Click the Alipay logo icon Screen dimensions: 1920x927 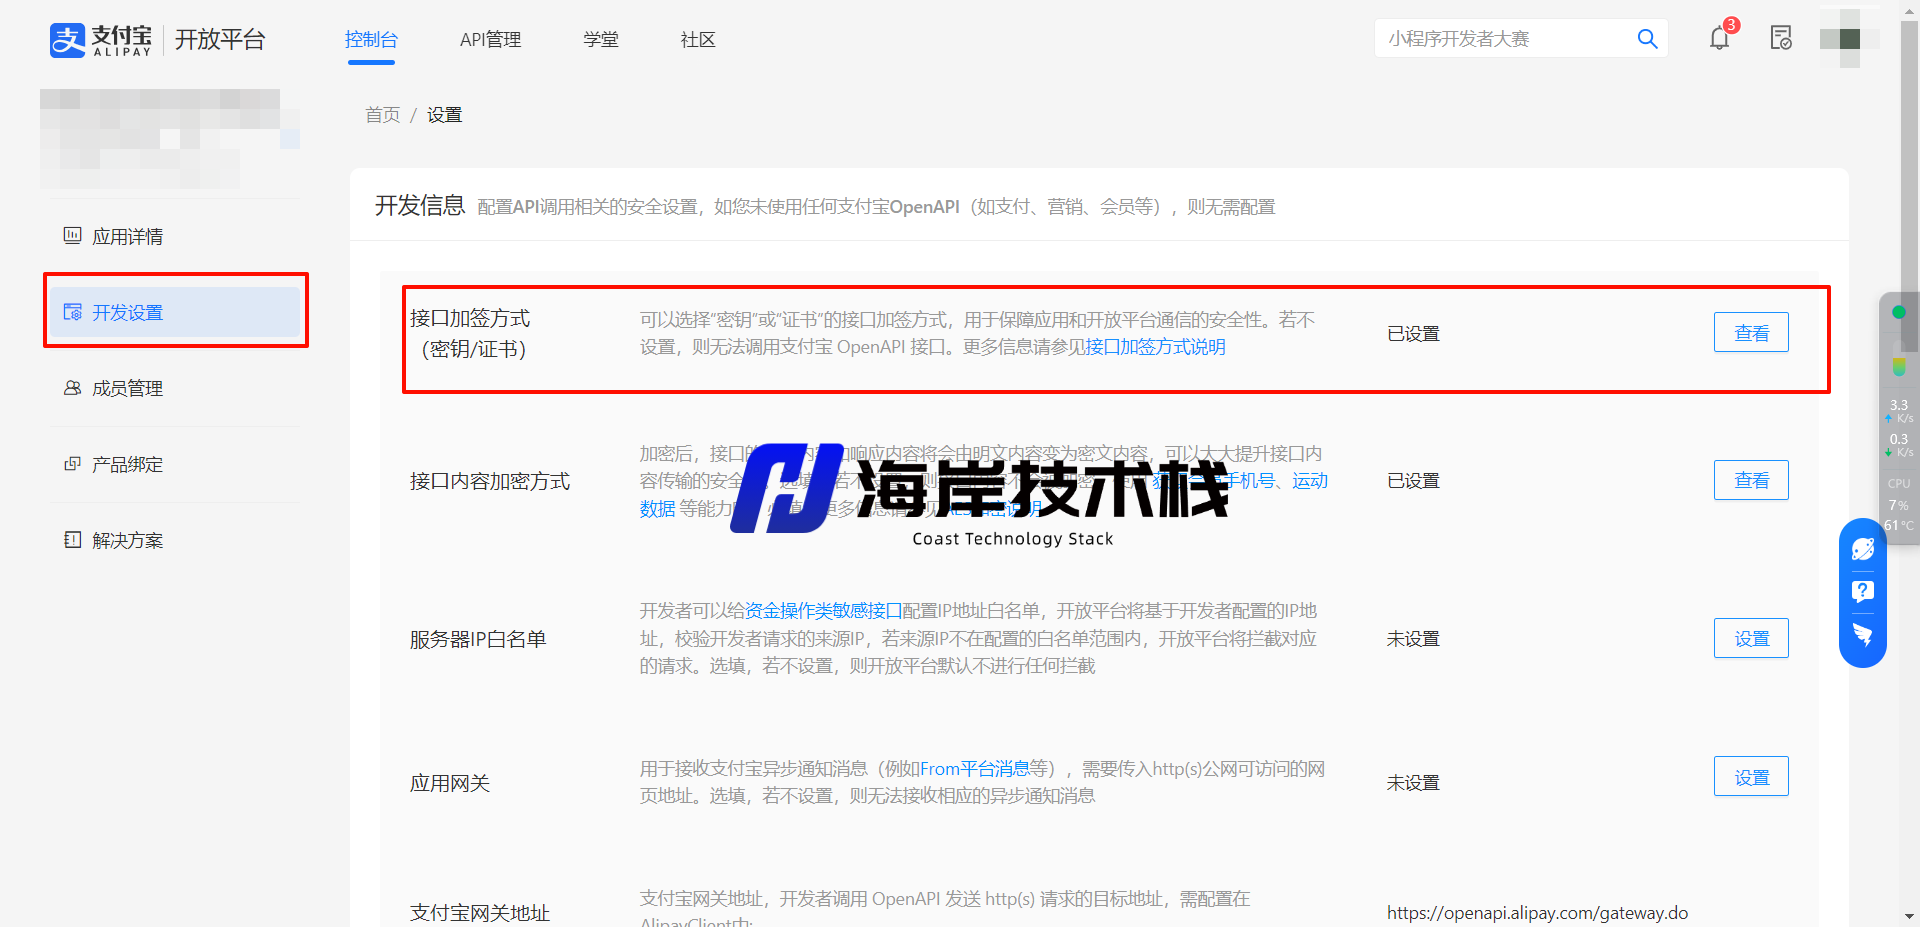67,40
